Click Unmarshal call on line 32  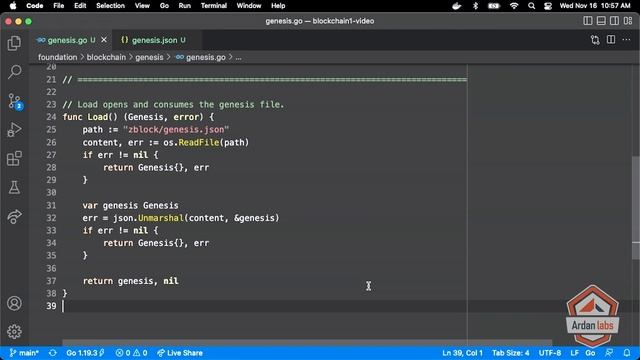161,218
